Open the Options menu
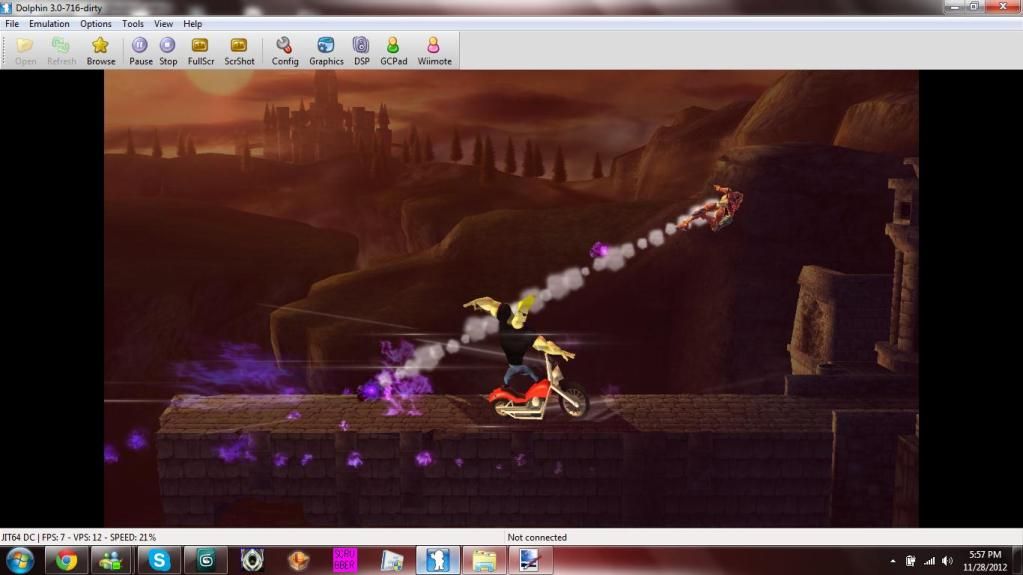The image size is (1023, 575). [95, 23]
